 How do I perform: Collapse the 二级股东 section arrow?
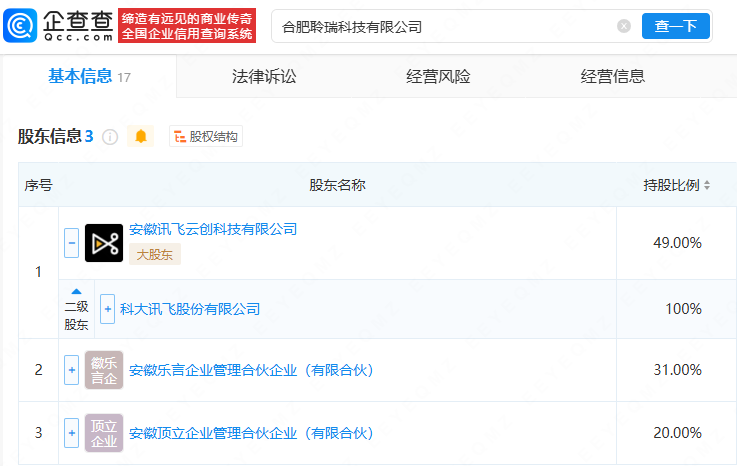click(x=76, y=292)
